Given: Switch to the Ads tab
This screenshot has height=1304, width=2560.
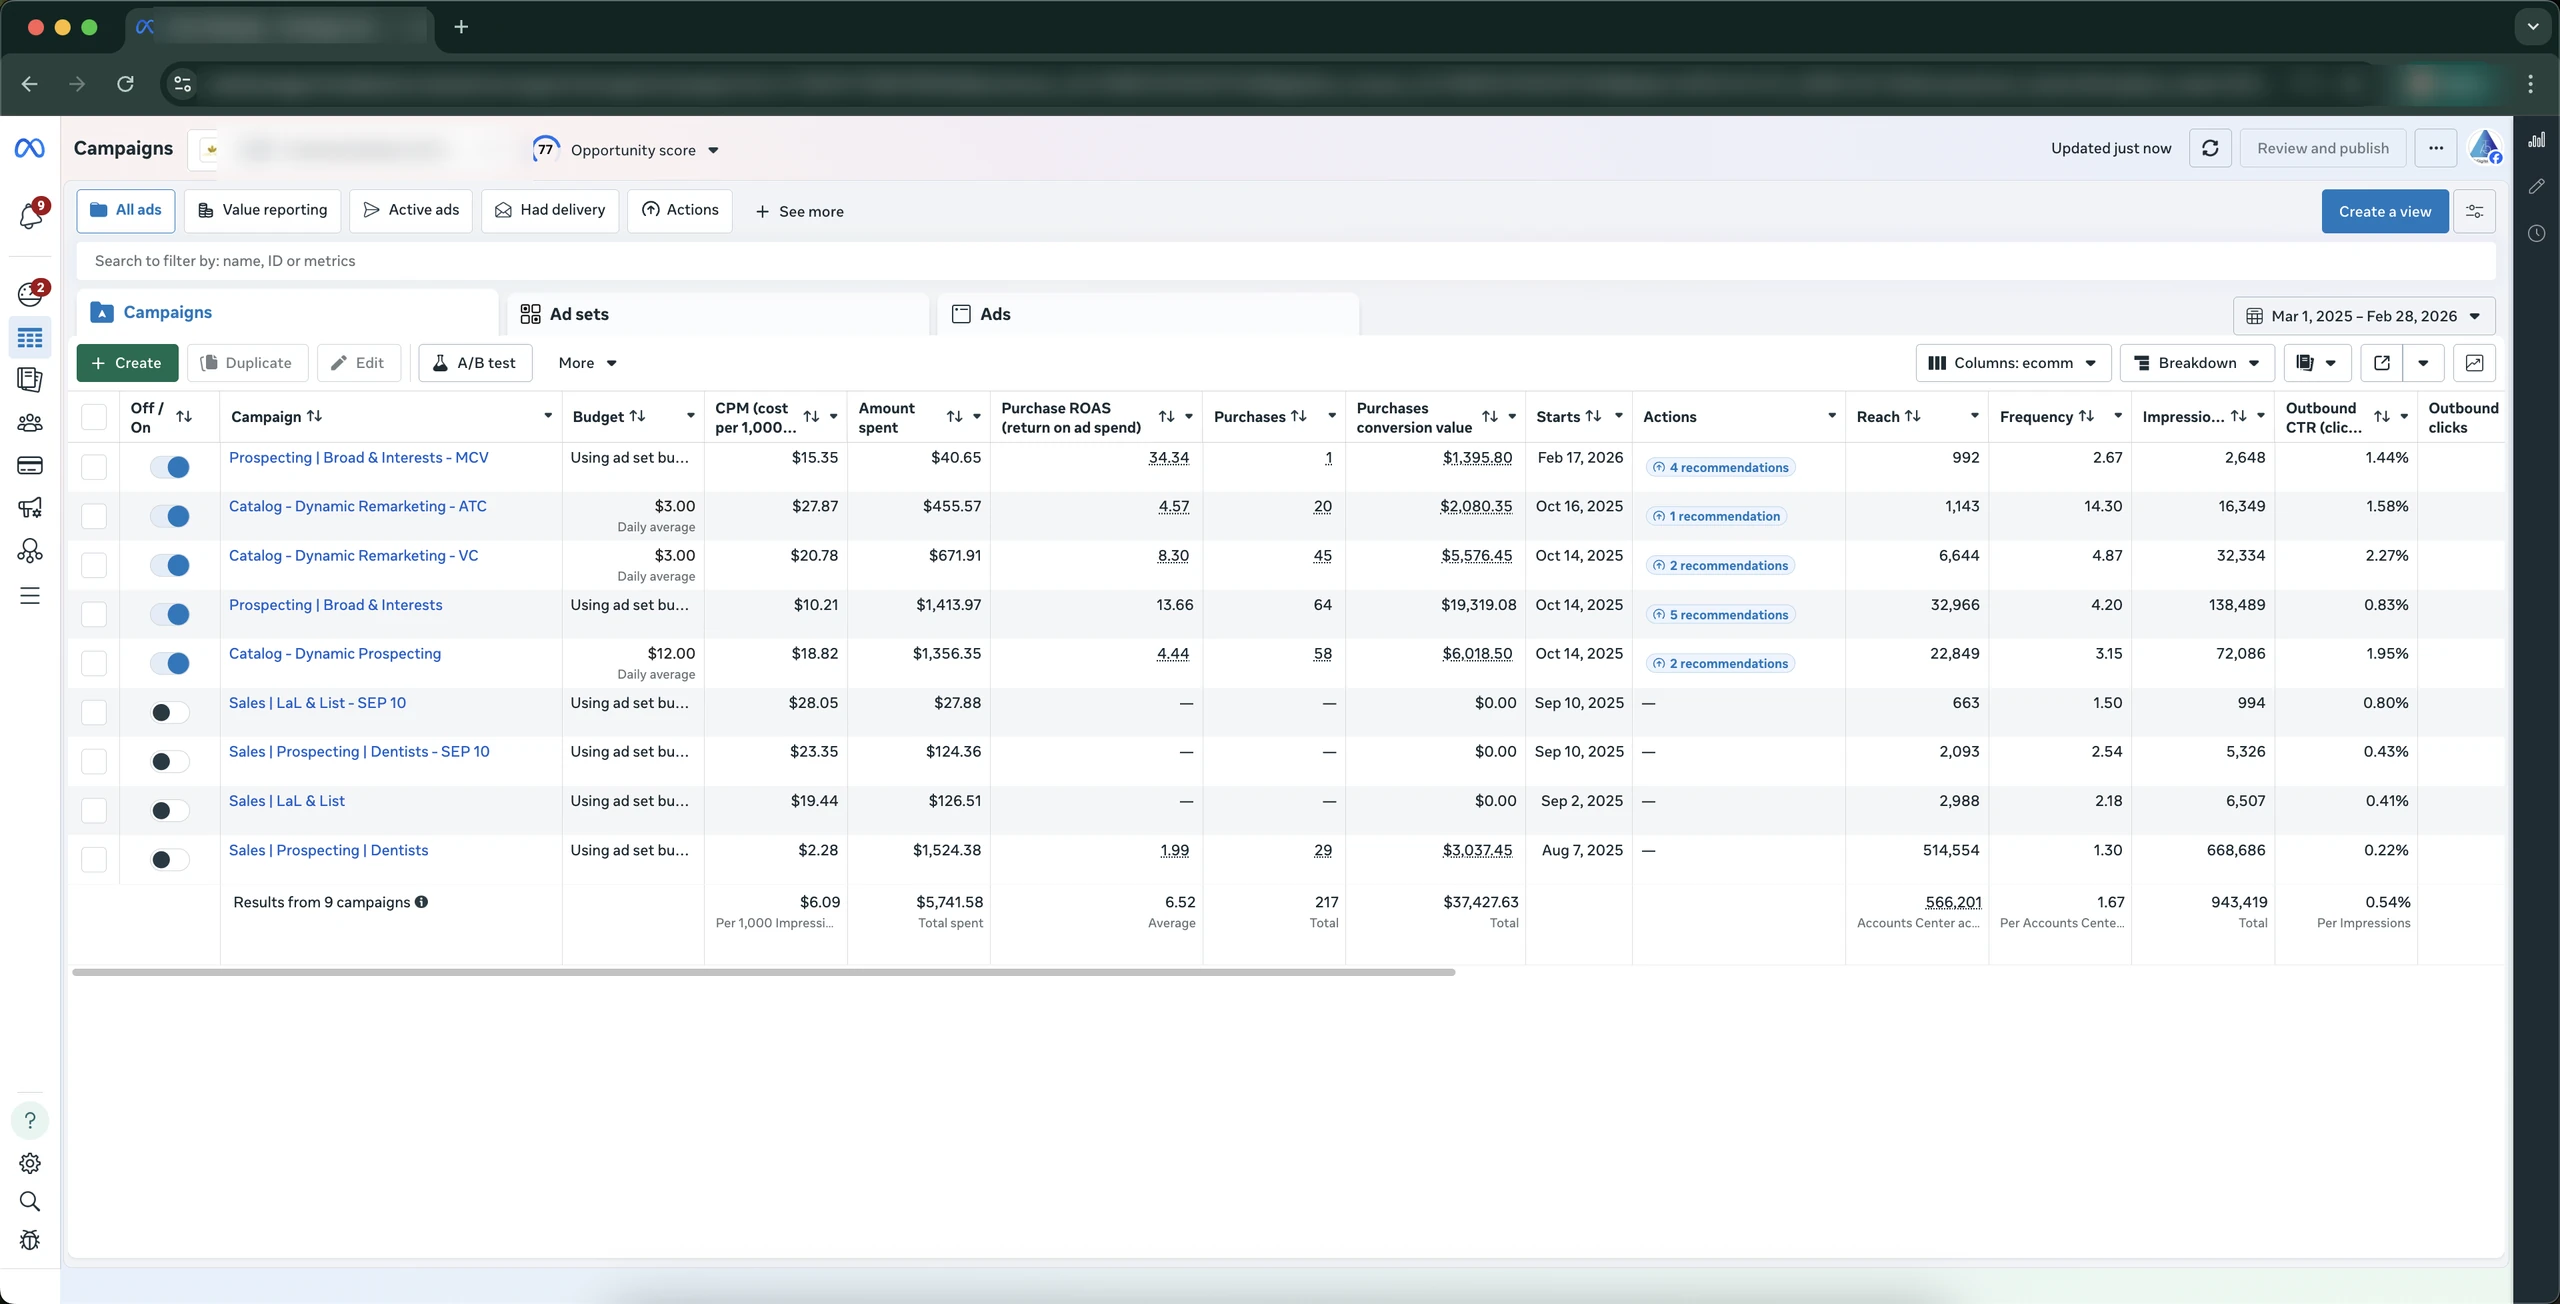Looking at the screenshot, I should pyautogui.click(x=1148, y=314).
